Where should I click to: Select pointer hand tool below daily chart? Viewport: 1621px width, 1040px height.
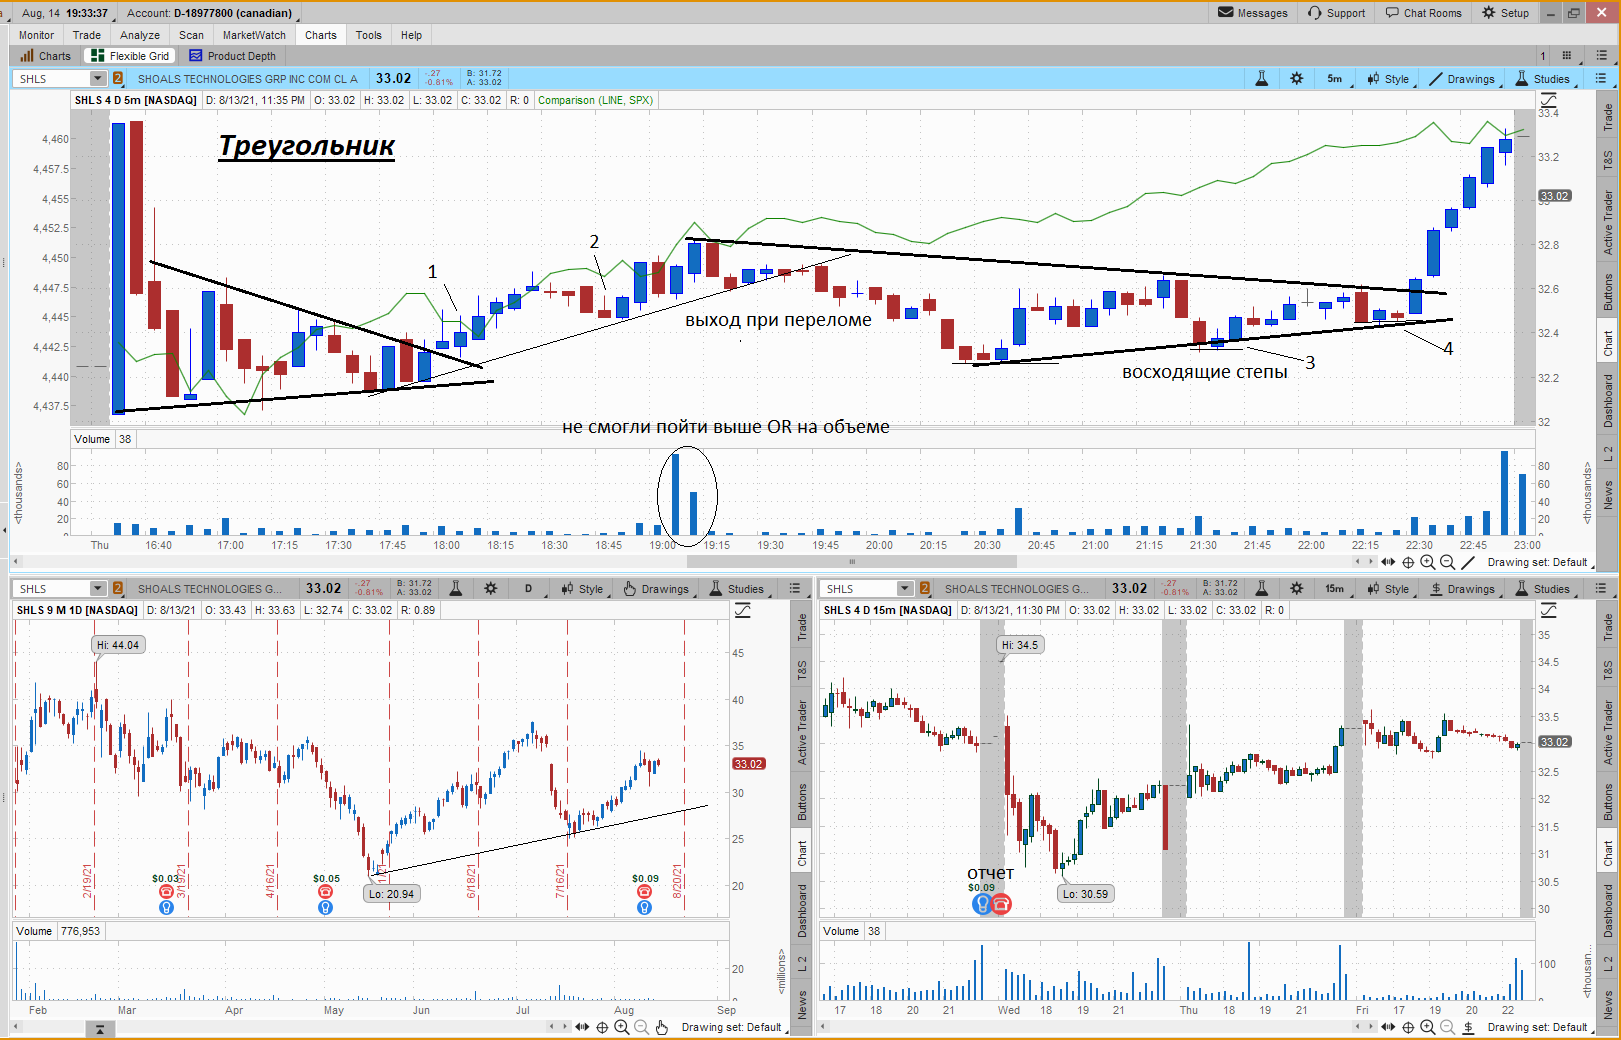click(x=662, y=1027)
